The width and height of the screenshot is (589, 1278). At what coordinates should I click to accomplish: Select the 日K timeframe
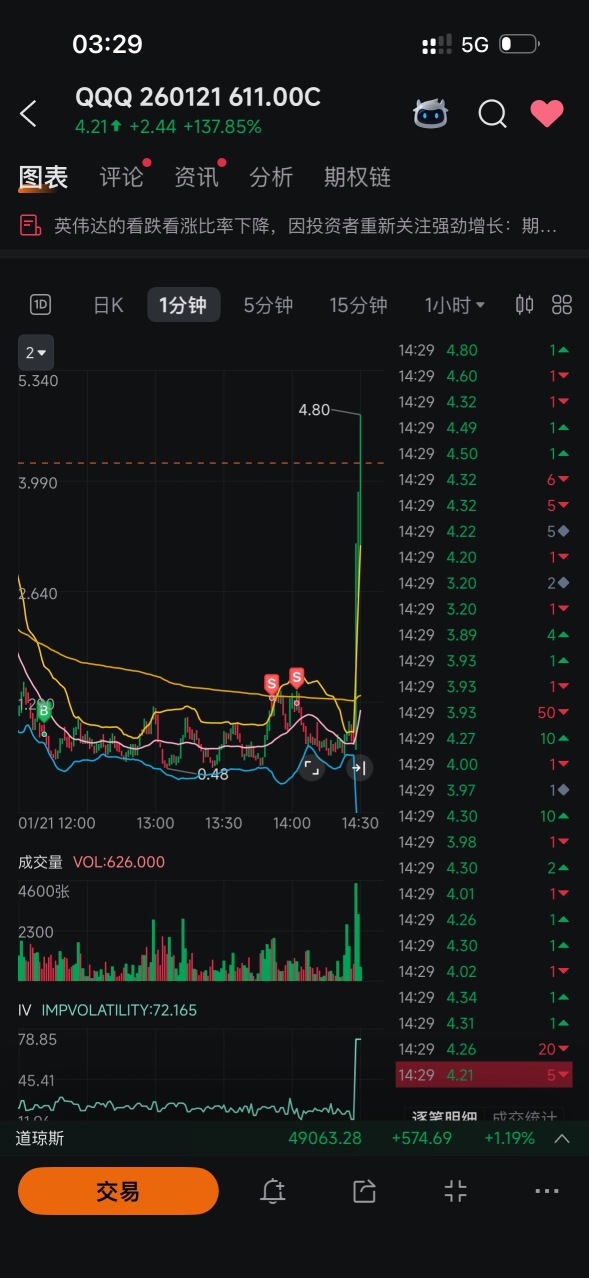tap(108, 305)
